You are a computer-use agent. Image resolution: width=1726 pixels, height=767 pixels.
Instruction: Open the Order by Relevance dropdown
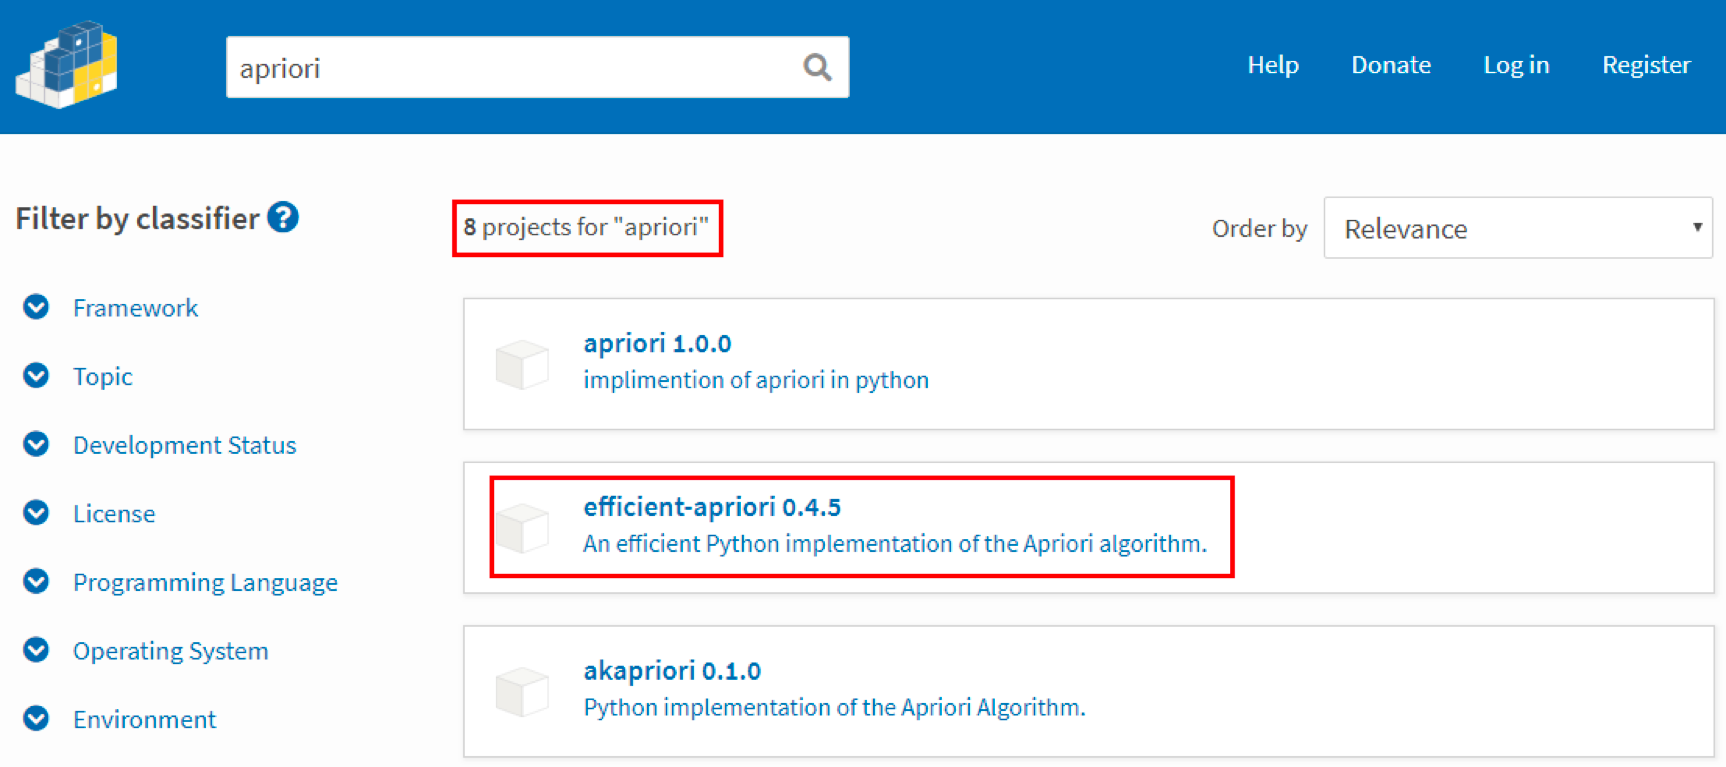[1517, 228]
